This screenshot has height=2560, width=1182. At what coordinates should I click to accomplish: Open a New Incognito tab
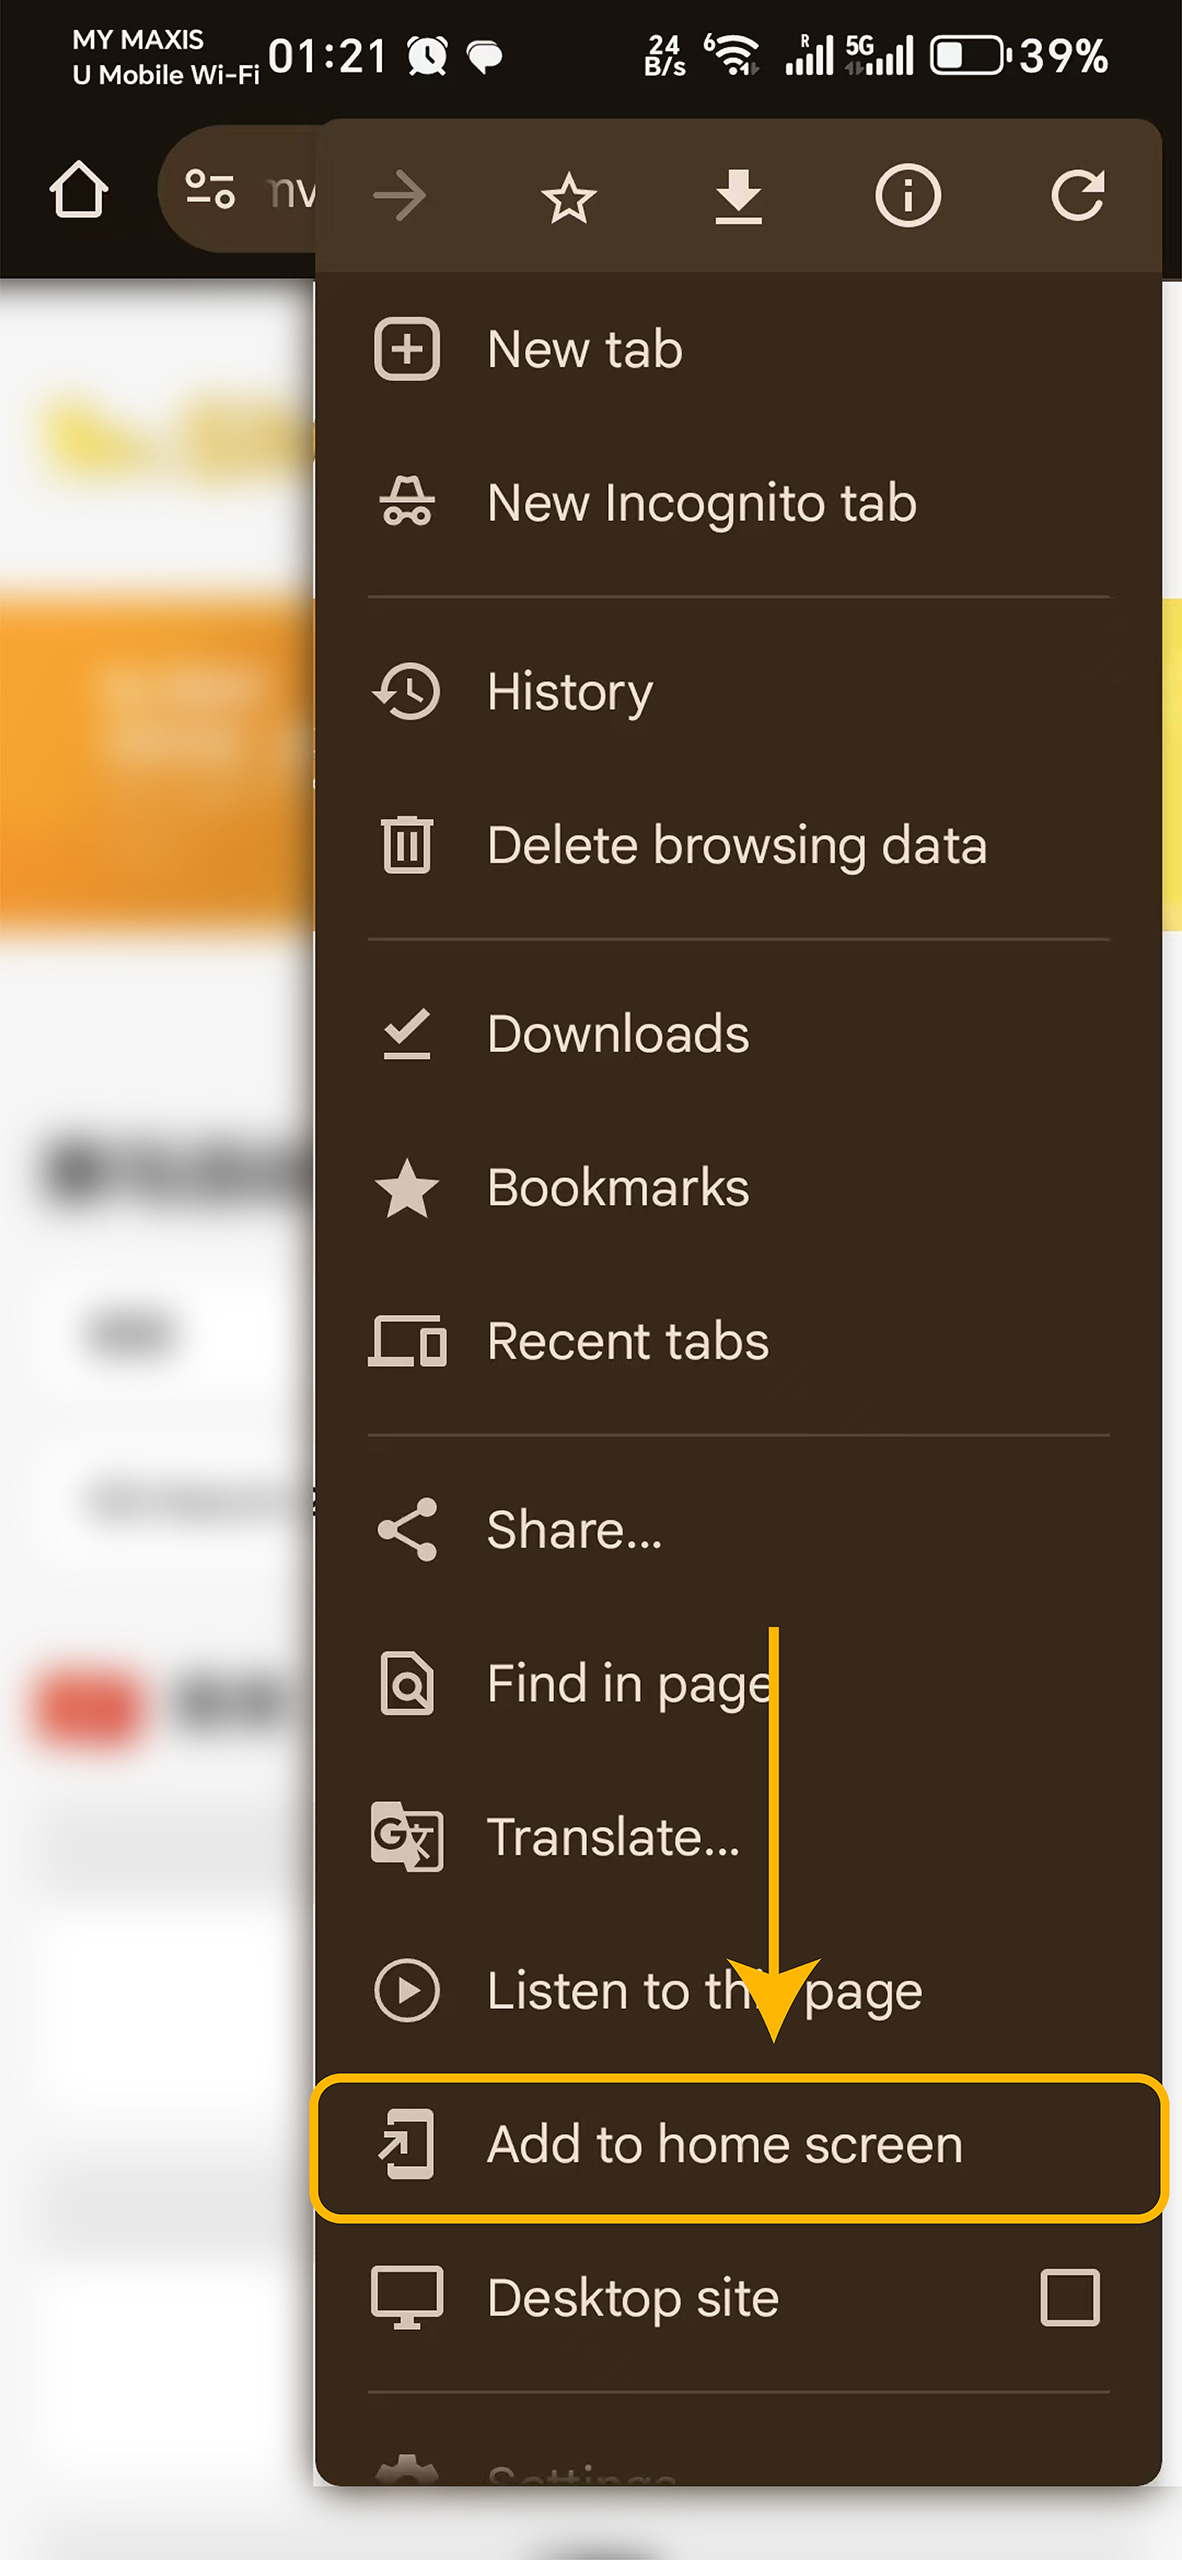coord(700,503)
